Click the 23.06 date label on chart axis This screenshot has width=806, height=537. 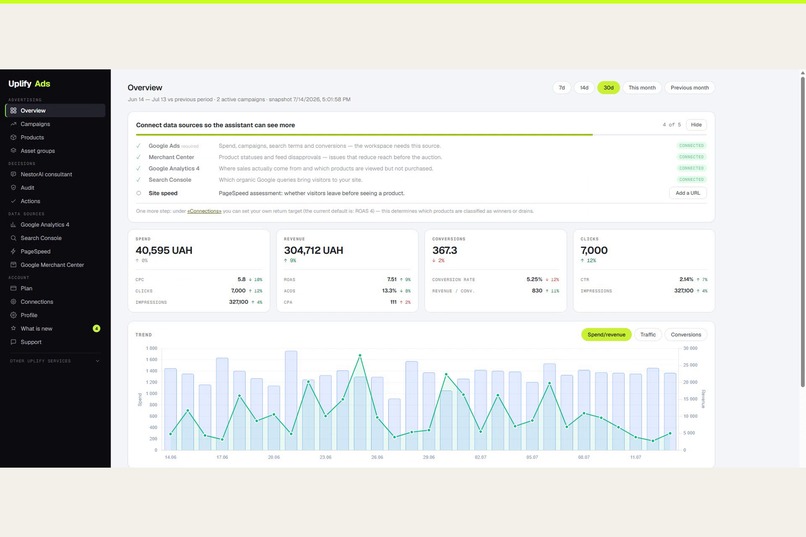tap(325, 457)
